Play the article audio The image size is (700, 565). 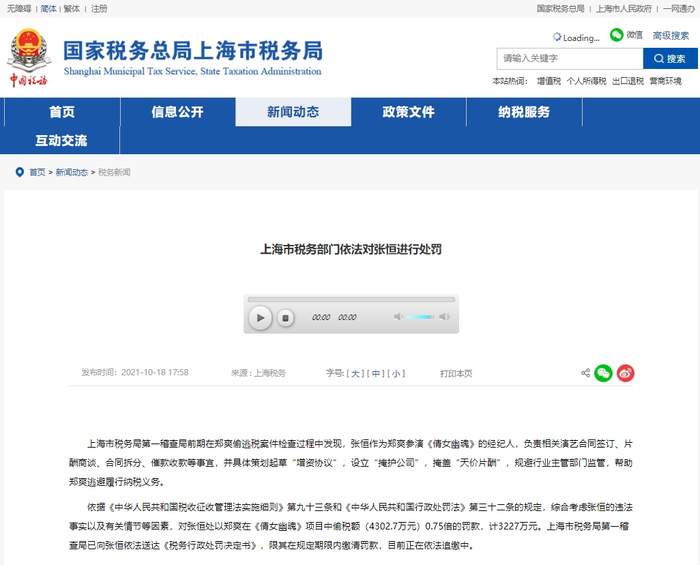pyautogui.click(x=260, y=318)
